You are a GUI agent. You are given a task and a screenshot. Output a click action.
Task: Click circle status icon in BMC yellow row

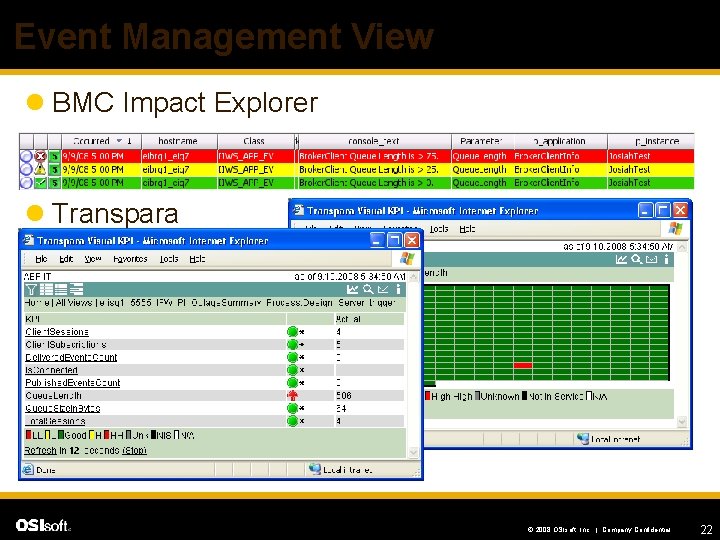click(x=26, y=169)
